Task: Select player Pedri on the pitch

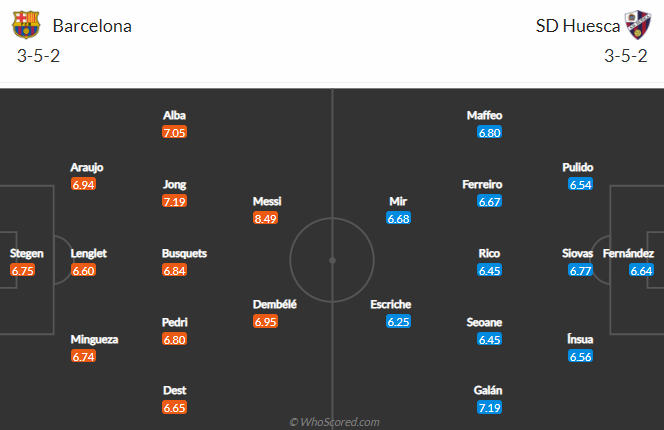Action: click(174, 322)
